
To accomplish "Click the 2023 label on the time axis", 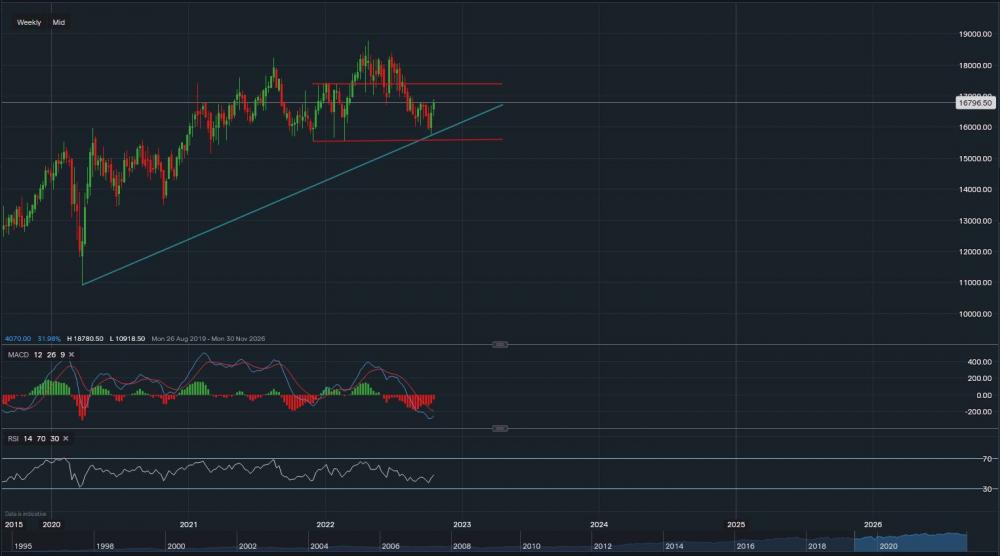I will [x=462, y=524].
